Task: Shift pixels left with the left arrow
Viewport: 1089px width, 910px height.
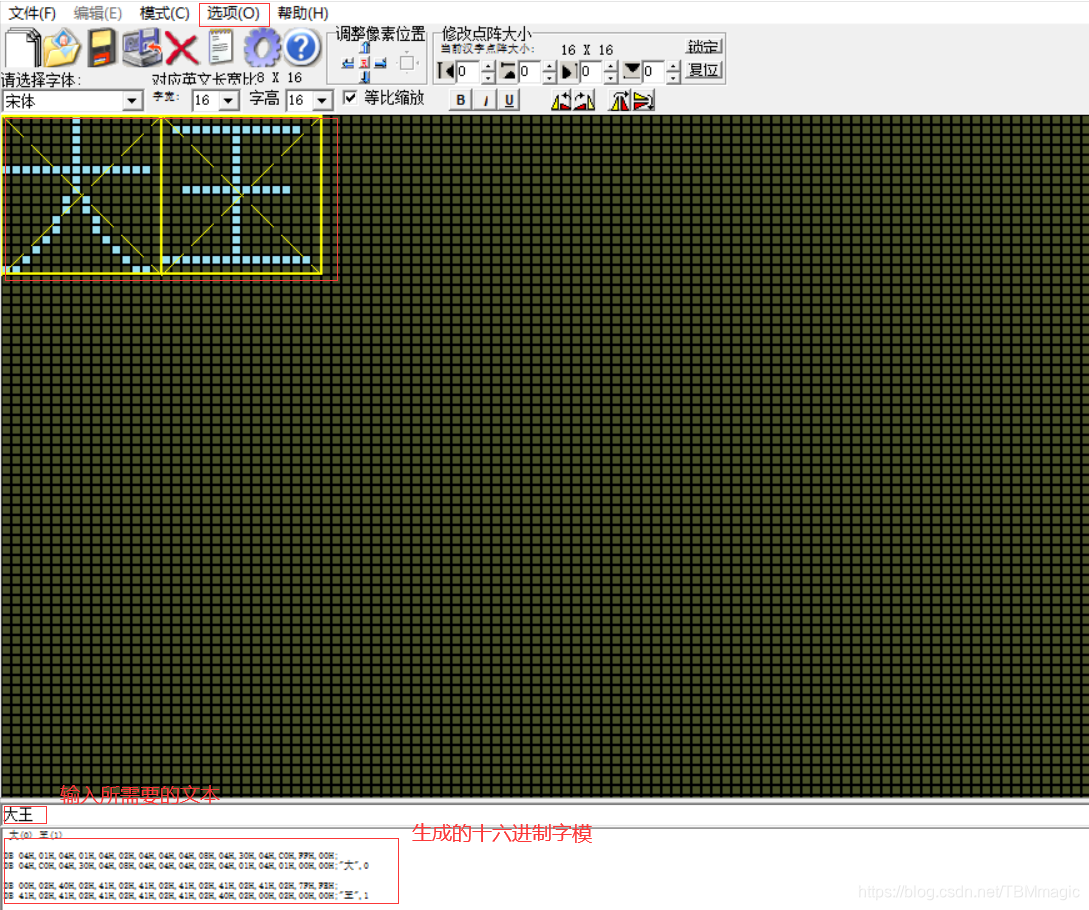Action: point(348,63)
